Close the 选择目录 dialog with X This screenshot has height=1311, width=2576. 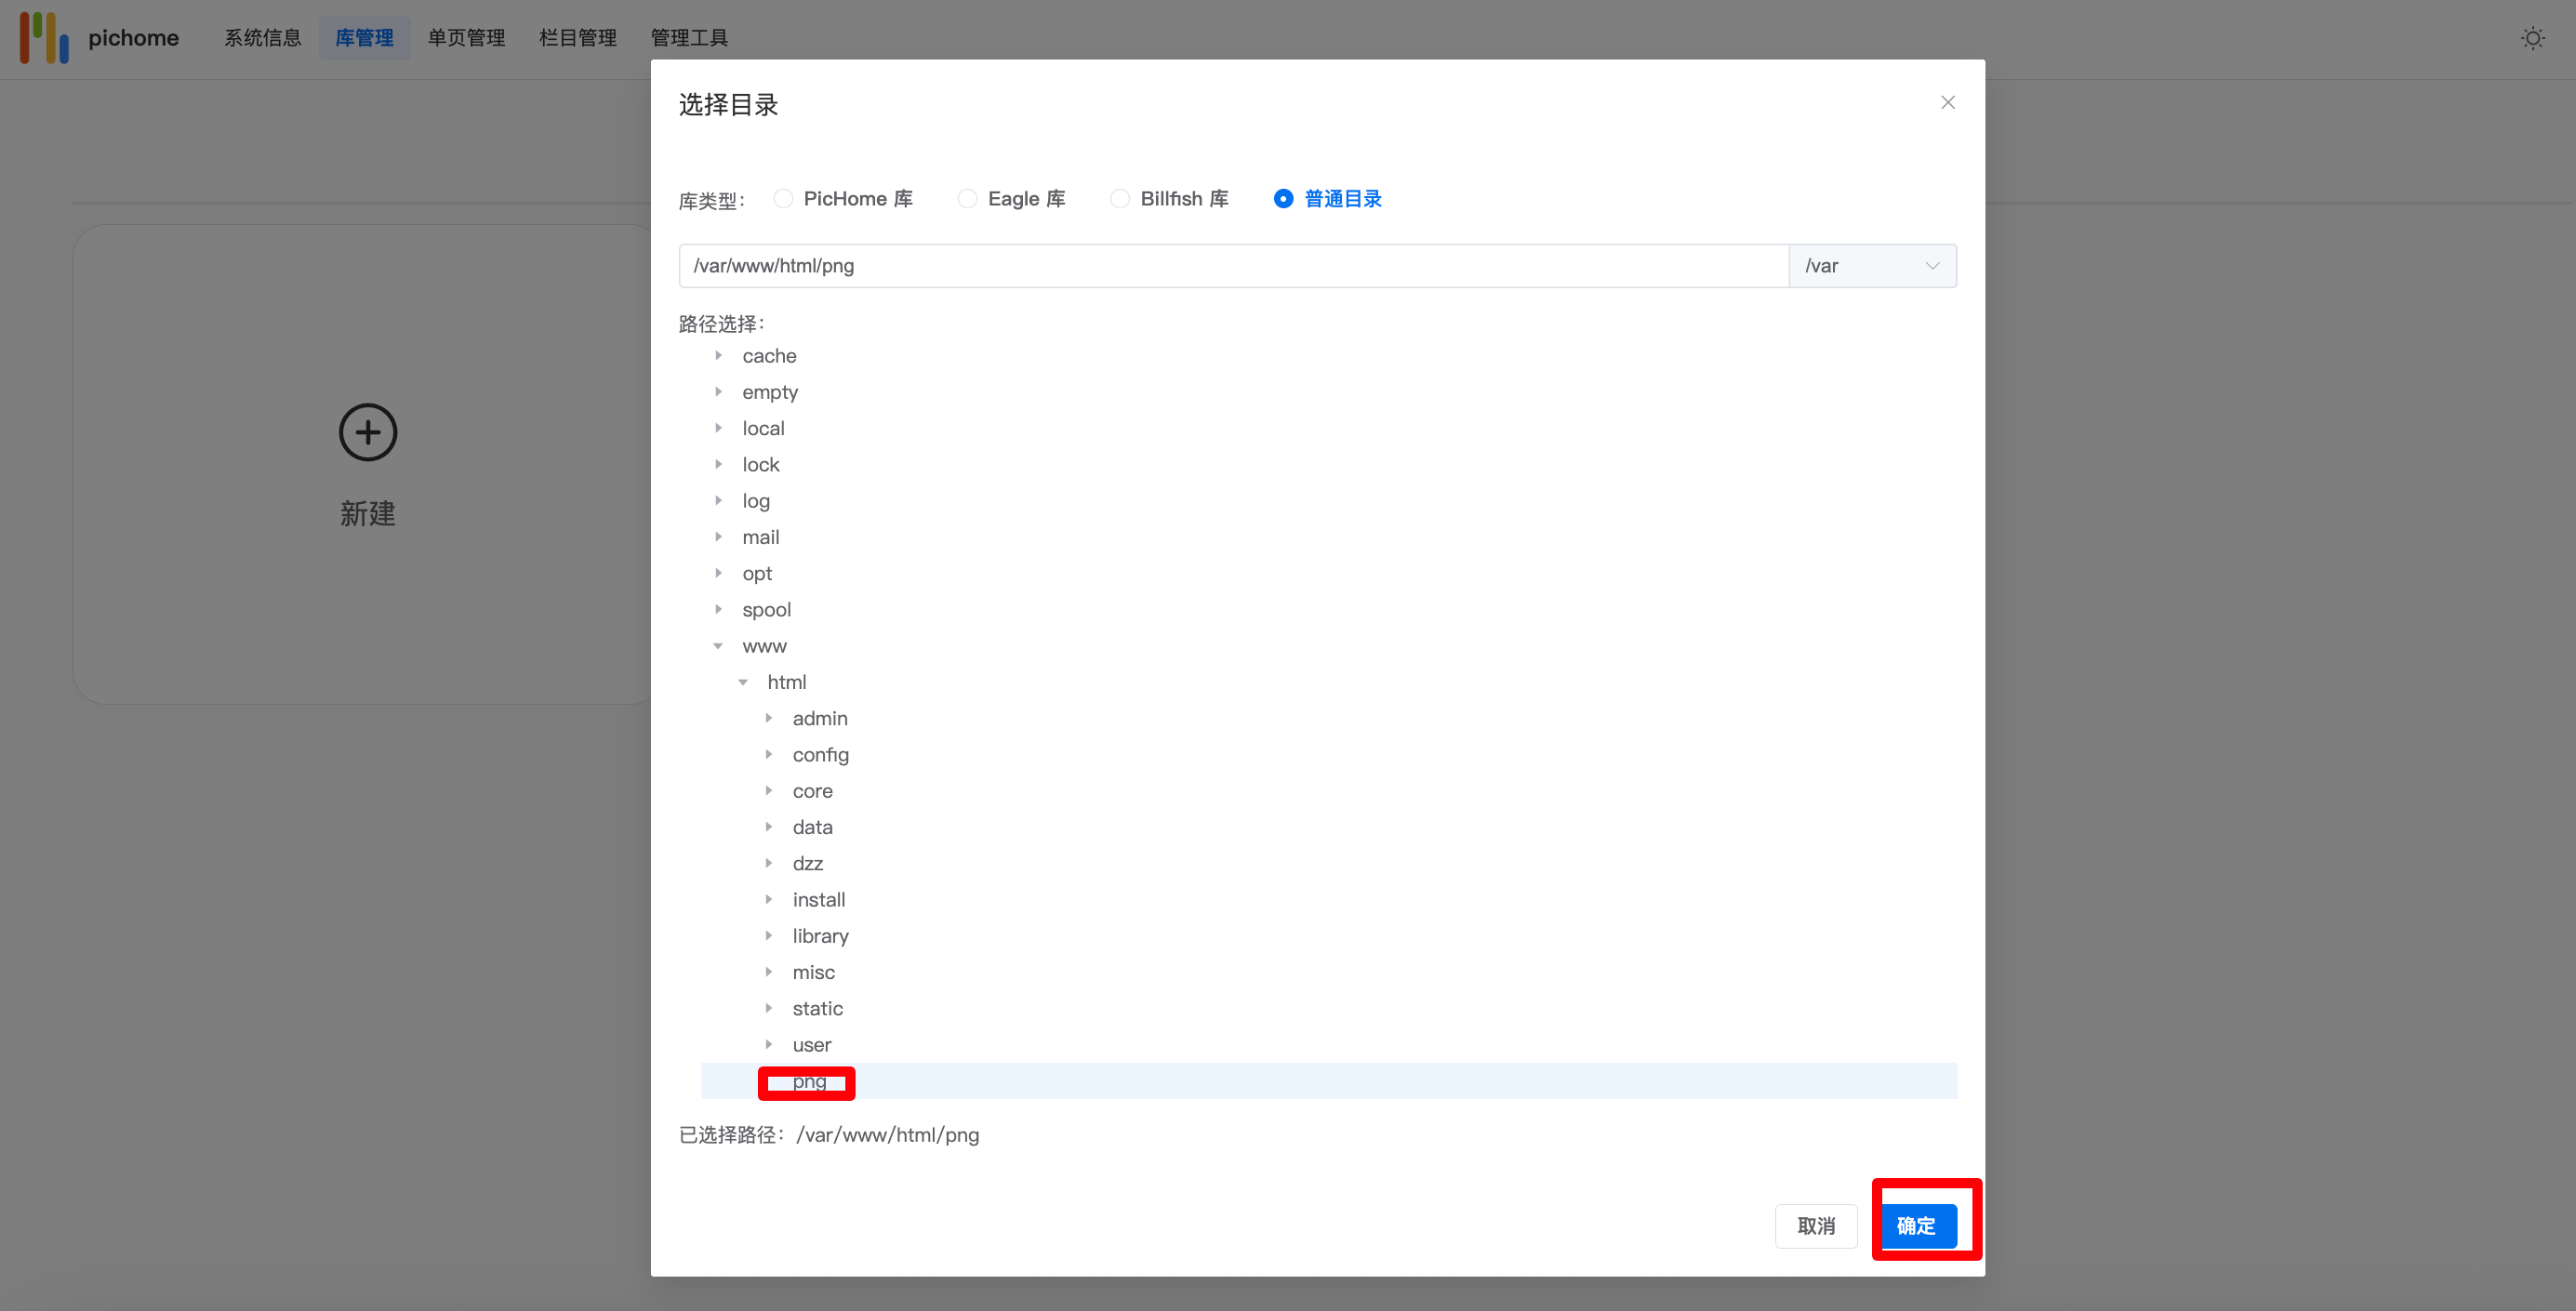(x=1947, y=103)
